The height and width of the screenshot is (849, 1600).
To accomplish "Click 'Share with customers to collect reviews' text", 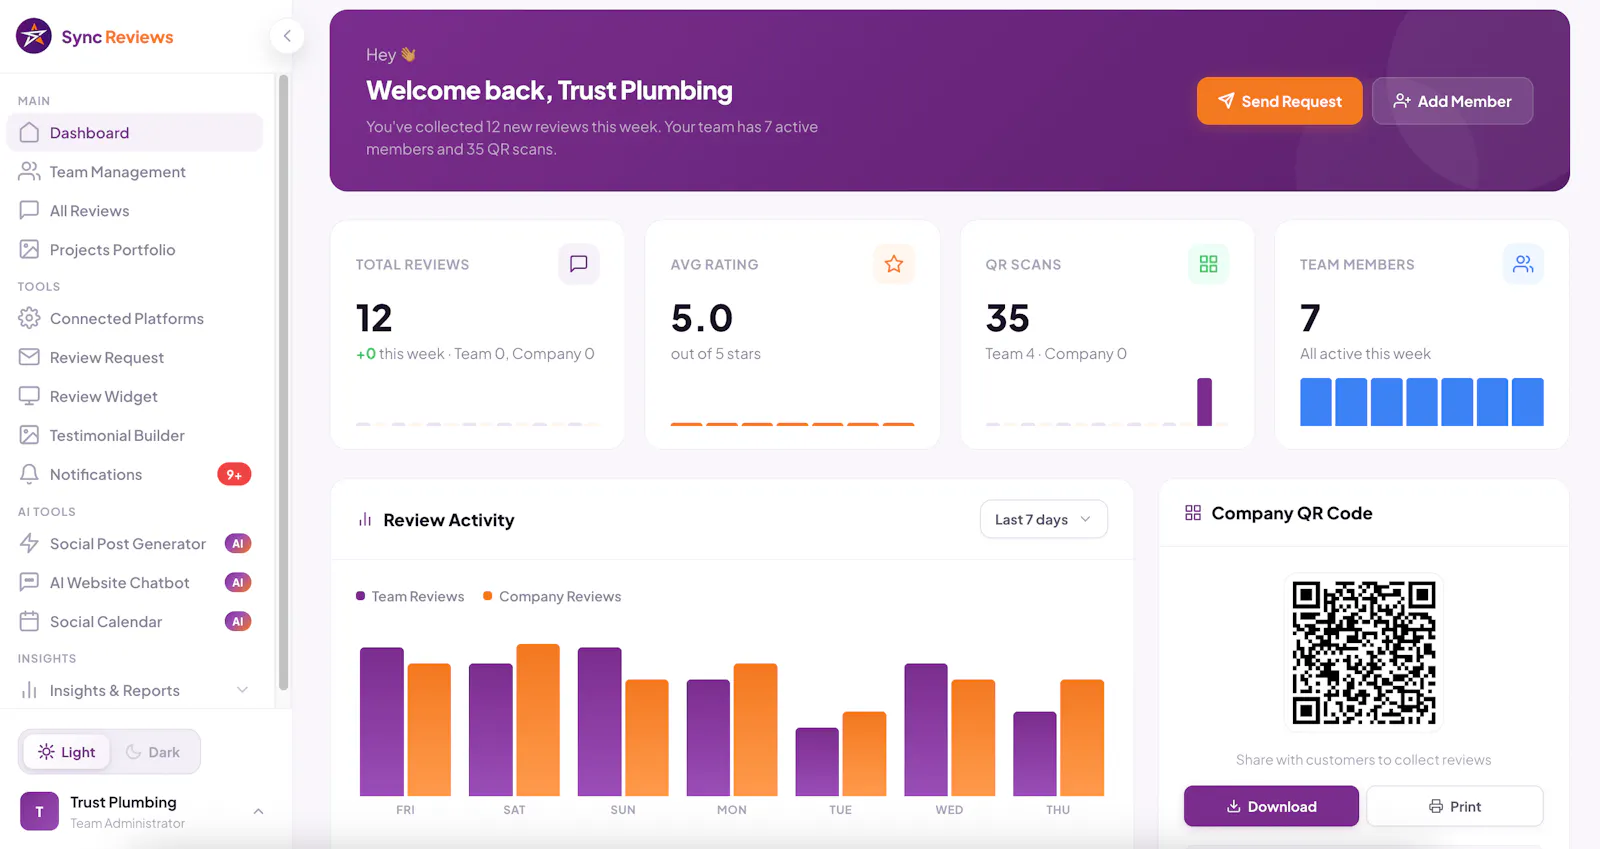I will [1363, 760].
